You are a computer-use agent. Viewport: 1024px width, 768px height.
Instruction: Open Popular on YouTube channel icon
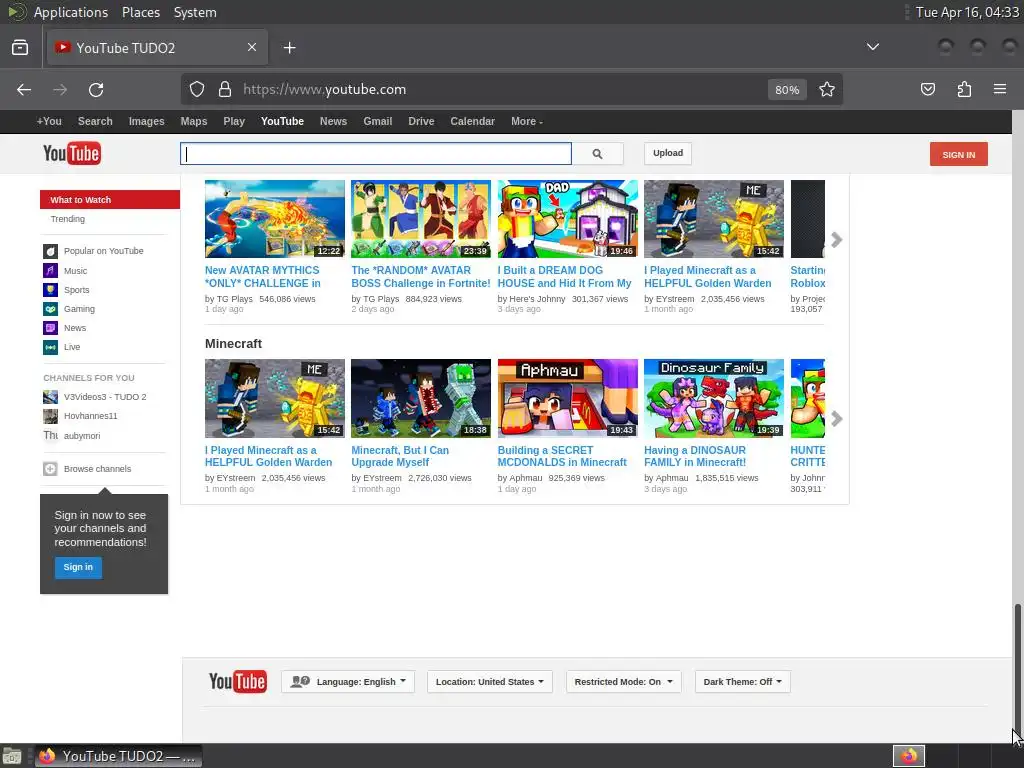click(50, 251)
